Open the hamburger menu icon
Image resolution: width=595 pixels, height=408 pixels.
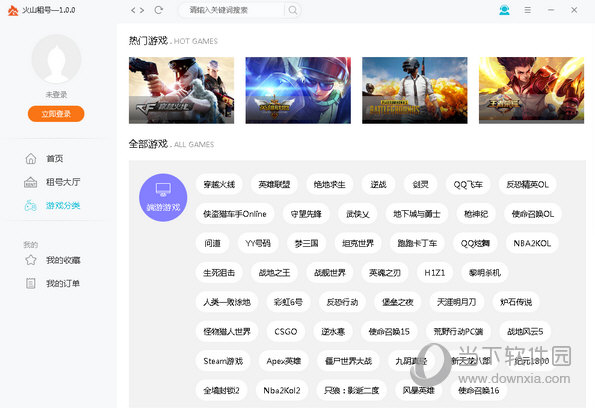[527, 10]
